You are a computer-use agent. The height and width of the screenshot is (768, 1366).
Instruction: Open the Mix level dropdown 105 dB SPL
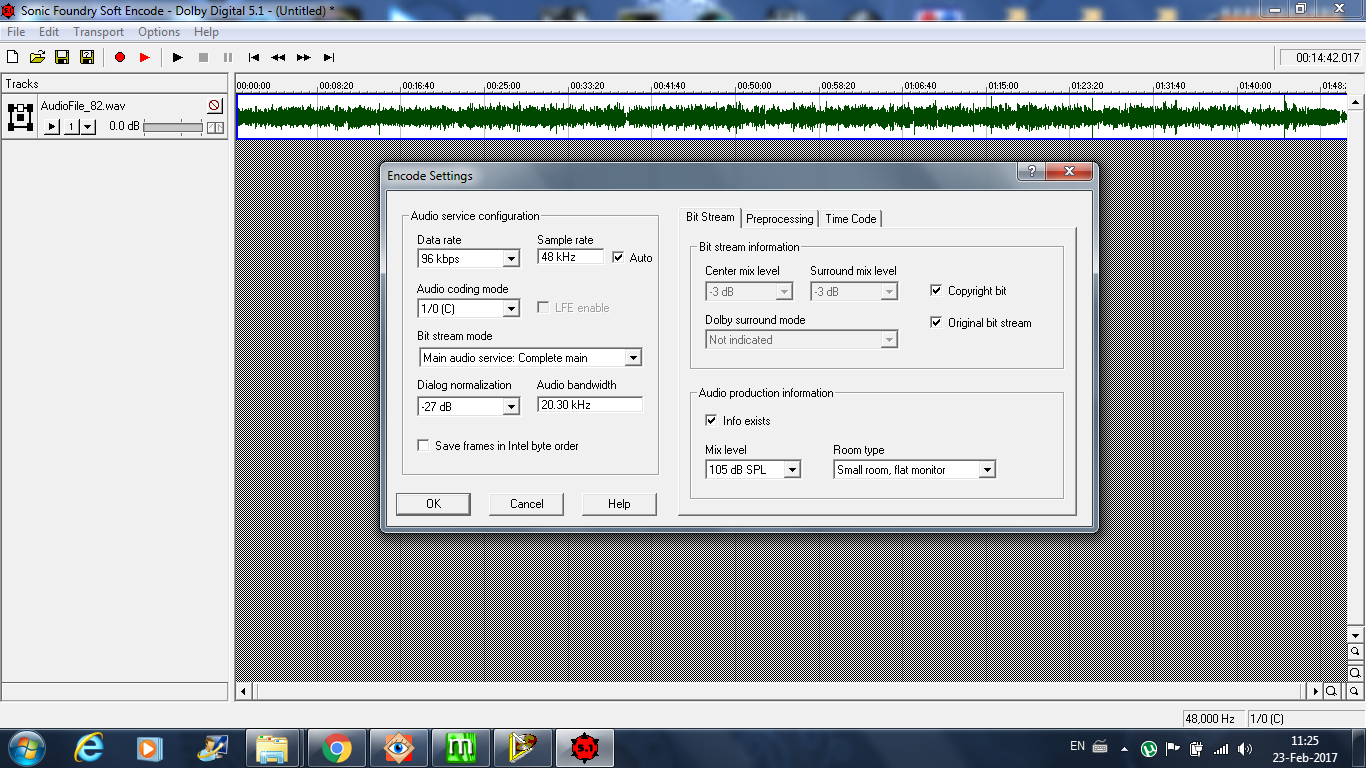pyautogui.click(x=792, y=470)
